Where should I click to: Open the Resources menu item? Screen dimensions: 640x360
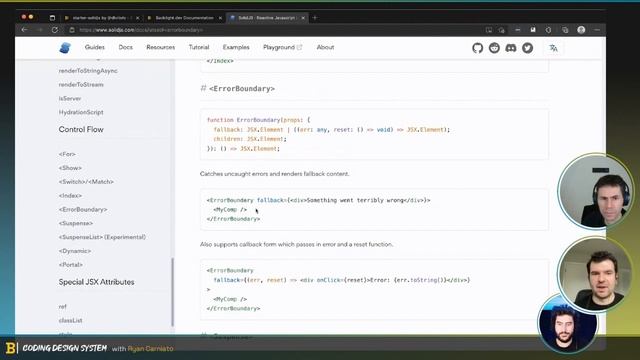pos(160,47)
